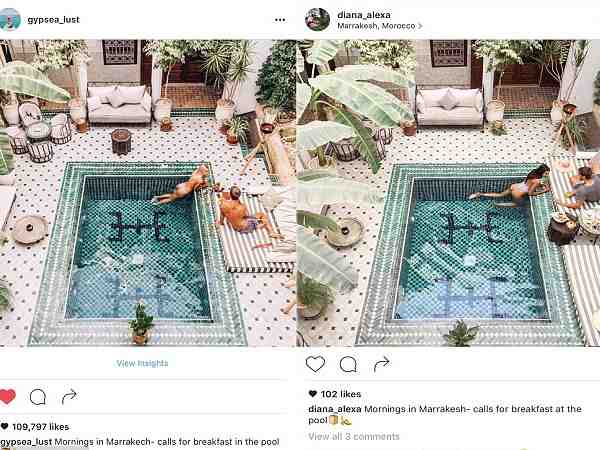This screenshot has height=450, width=600.
Task: Click the comment bubble icon on diana_alexa post
Action: tap(348, 364)
